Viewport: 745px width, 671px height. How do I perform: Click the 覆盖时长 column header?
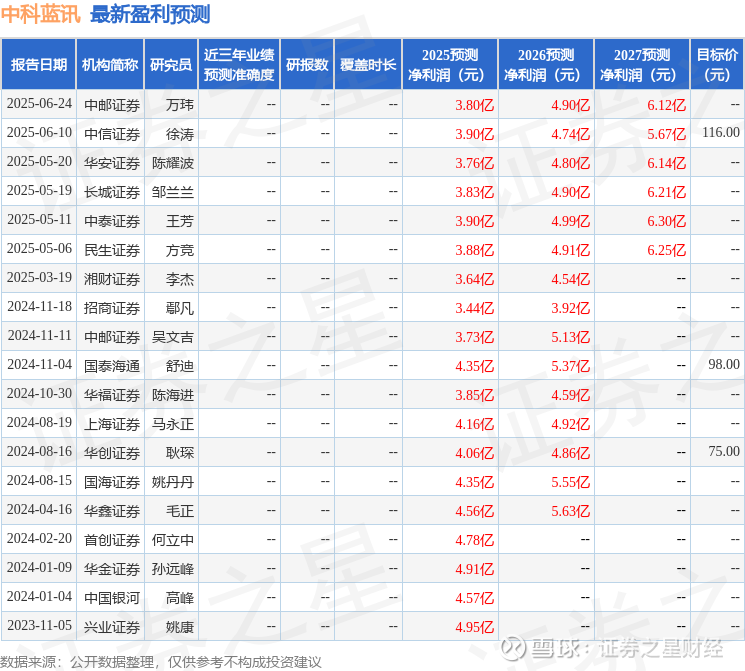(x=368, y=64)
